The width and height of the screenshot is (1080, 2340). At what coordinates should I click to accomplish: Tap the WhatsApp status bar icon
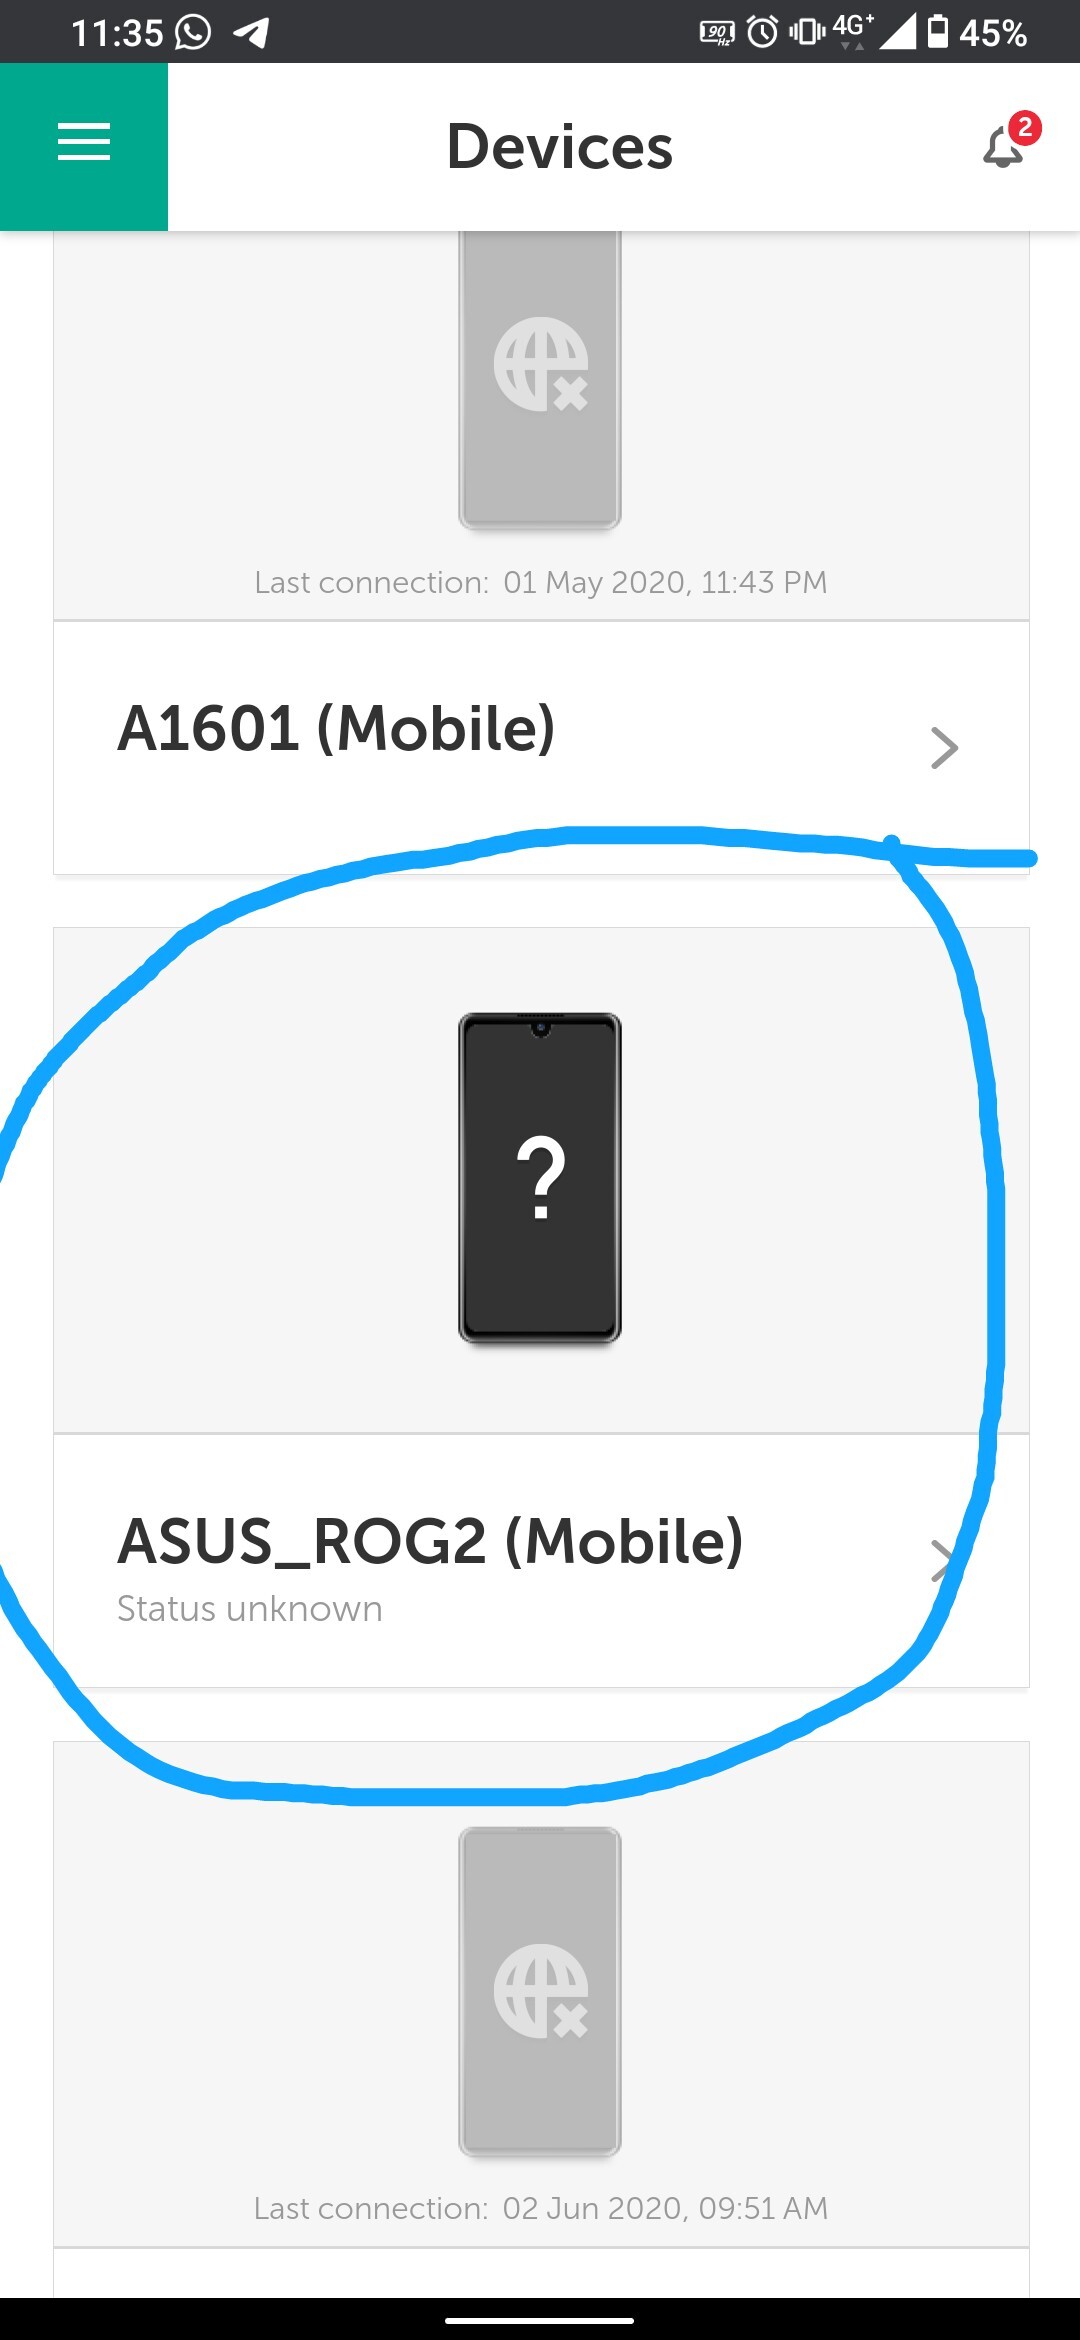pos(193,32)
